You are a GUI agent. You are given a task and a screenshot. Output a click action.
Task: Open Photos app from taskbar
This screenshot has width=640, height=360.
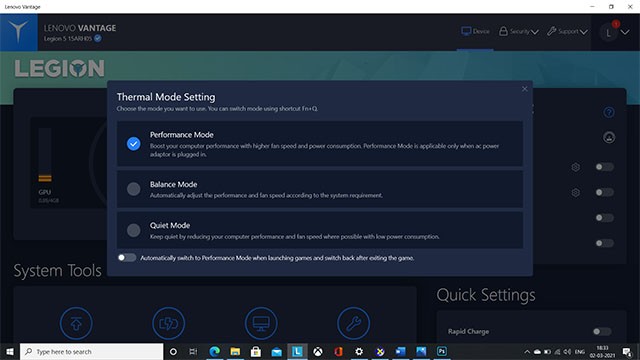[421, 351]
